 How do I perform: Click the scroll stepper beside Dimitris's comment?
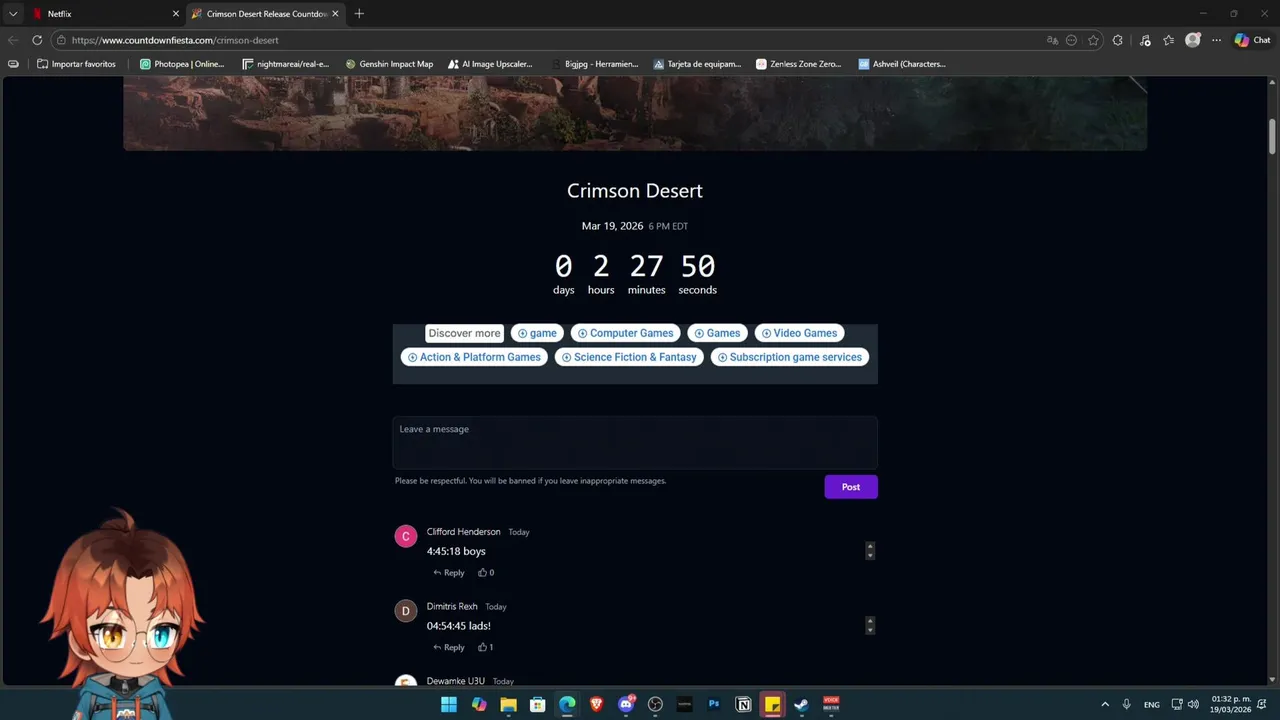click(870, 625)
